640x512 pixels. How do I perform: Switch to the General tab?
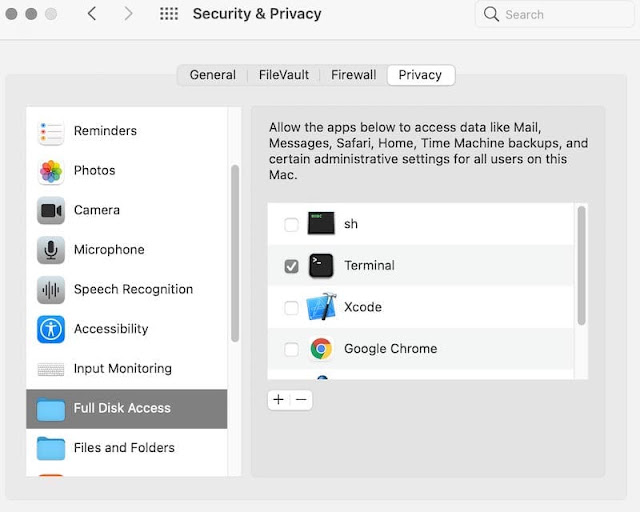(213, 75)
